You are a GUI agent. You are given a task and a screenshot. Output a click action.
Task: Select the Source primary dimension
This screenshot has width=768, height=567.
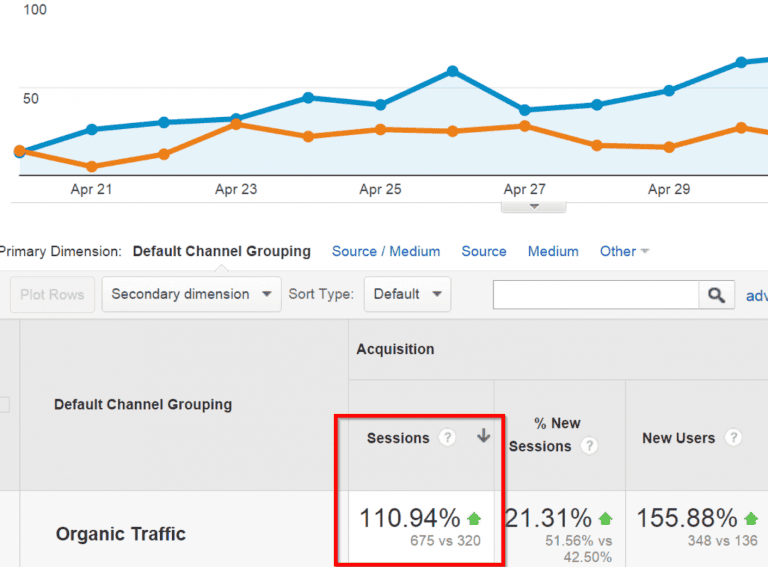pos(484,251)
